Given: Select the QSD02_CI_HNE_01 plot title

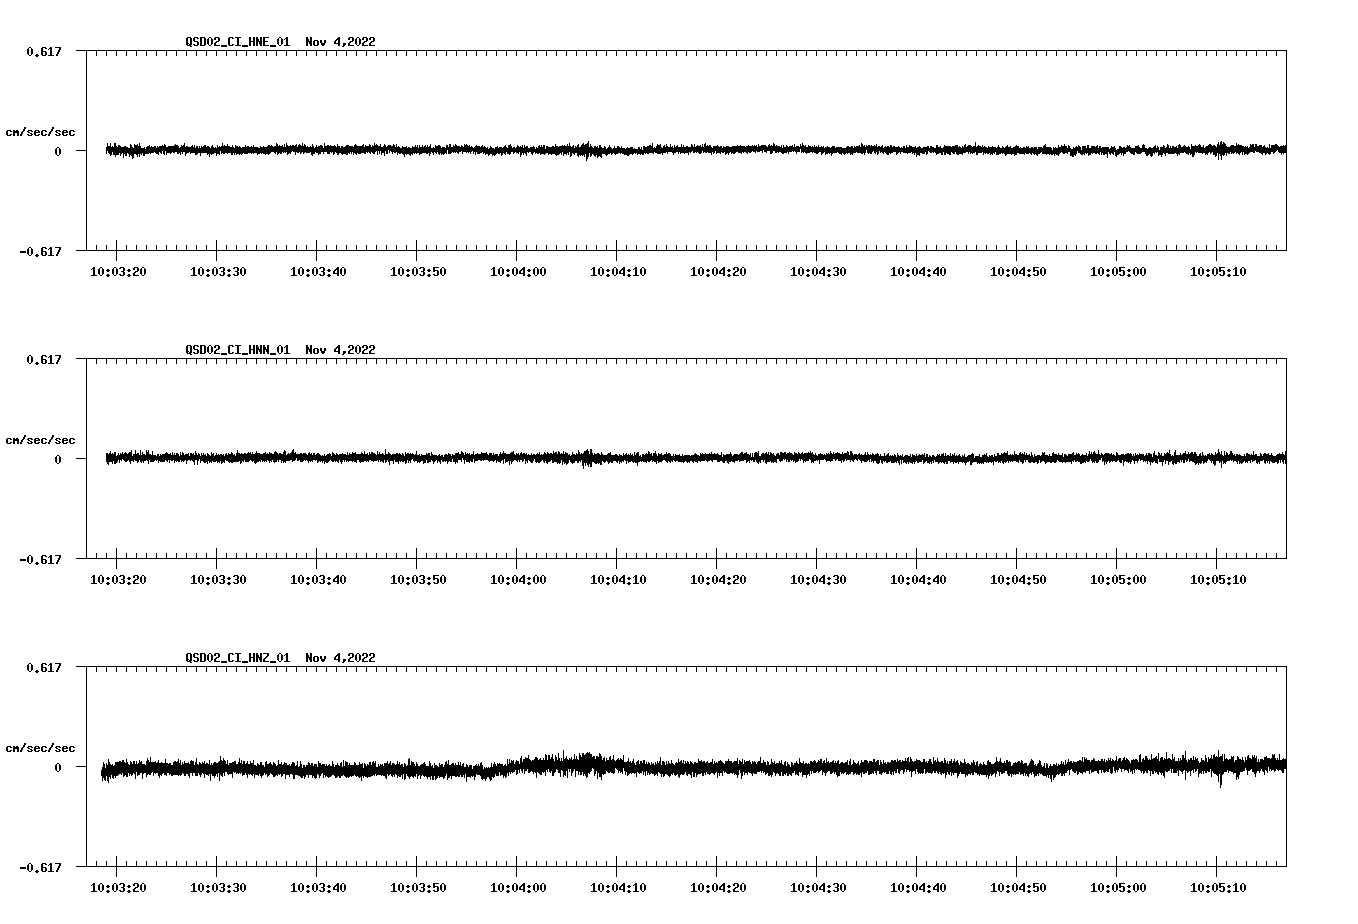Looking at the screenshot, I should click(x=280, y=42).
